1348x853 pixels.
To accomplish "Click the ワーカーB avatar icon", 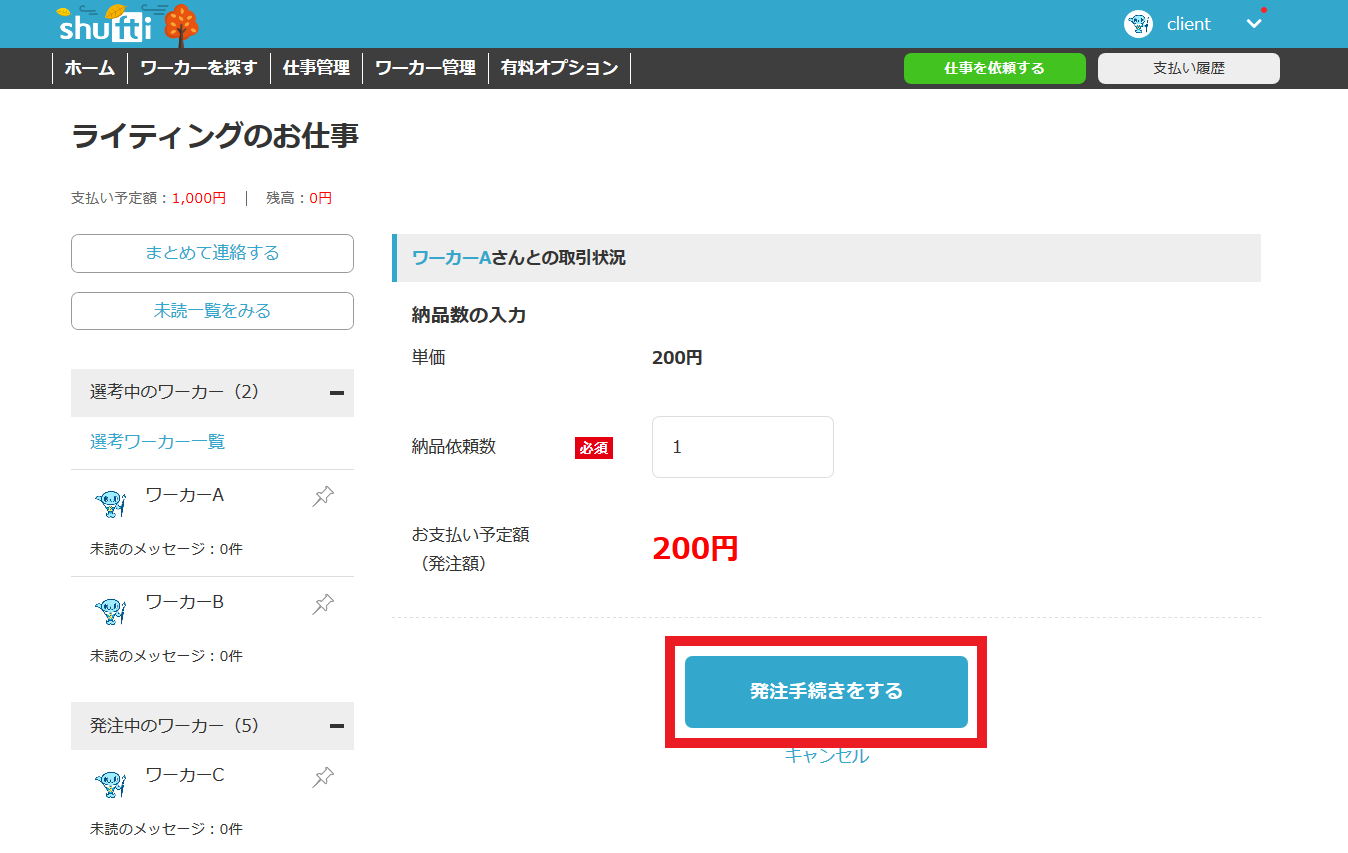I will [110, 610].
